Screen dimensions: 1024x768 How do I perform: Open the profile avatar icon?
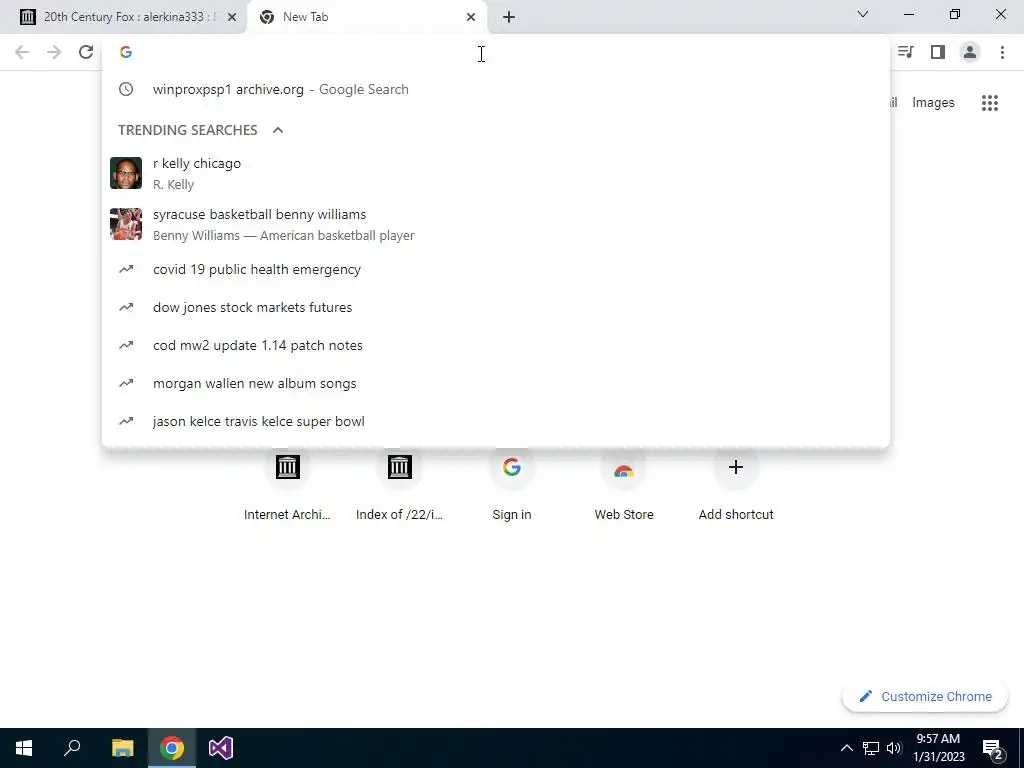(970, 52)
